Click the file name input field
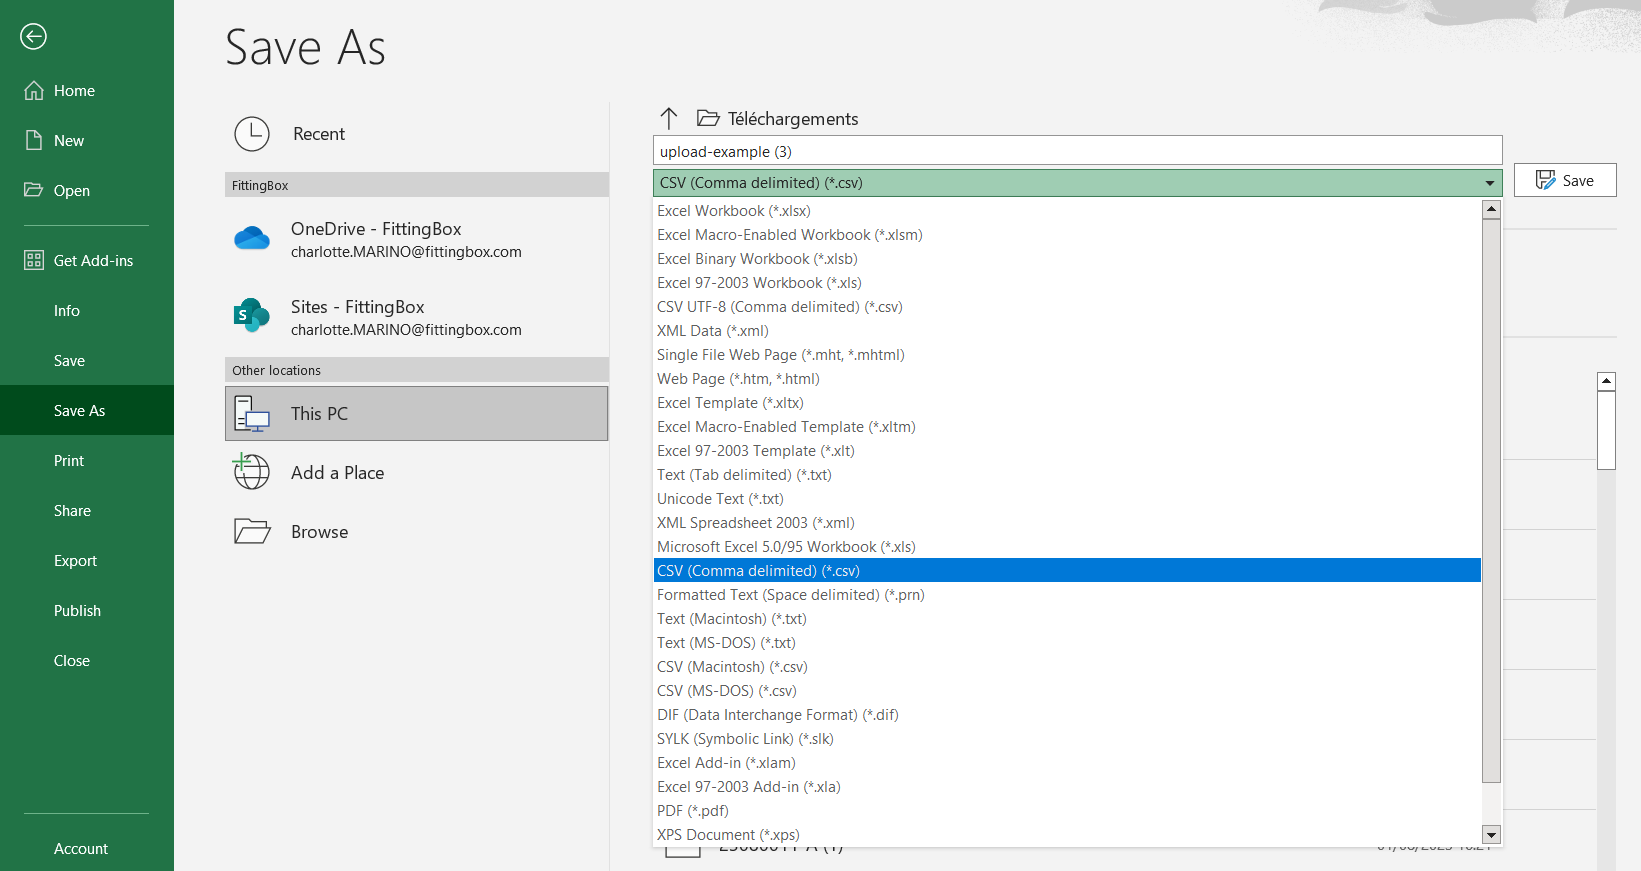Image resolution: width=1641 pixels, height=871 pixels. click(1077, 152)
